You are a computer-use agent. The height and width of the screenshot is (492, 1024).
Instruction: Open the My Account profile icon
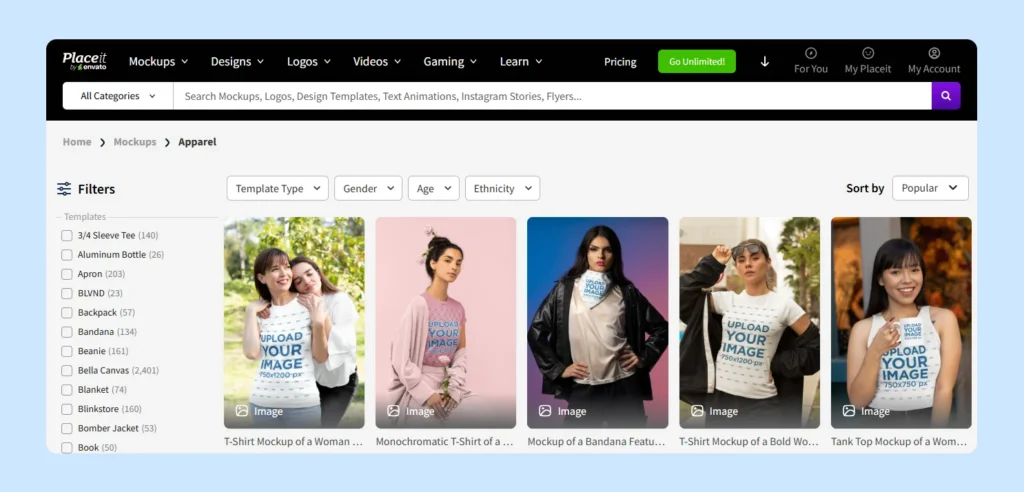pos(933,54)
